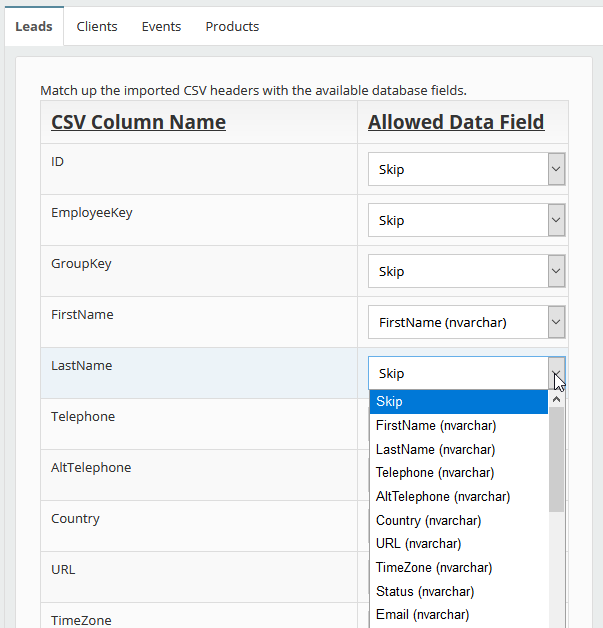Click the dropdown list scroll-up arrow

[x=556, y=399]
